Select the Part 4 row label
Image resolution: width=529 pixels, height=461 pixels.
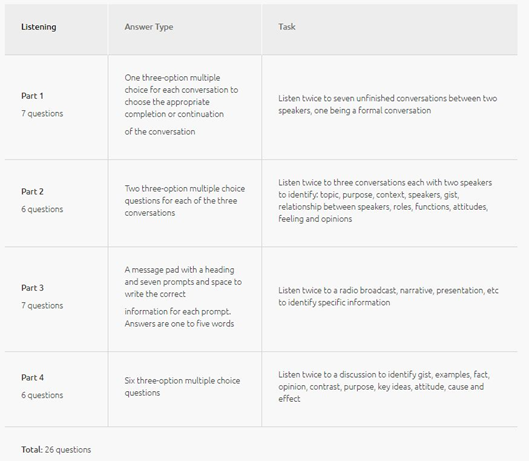(x=32, y=377)
